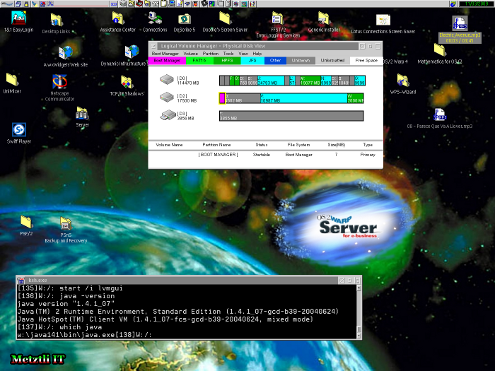Open the Utilities folder icon

coord(12,80)
